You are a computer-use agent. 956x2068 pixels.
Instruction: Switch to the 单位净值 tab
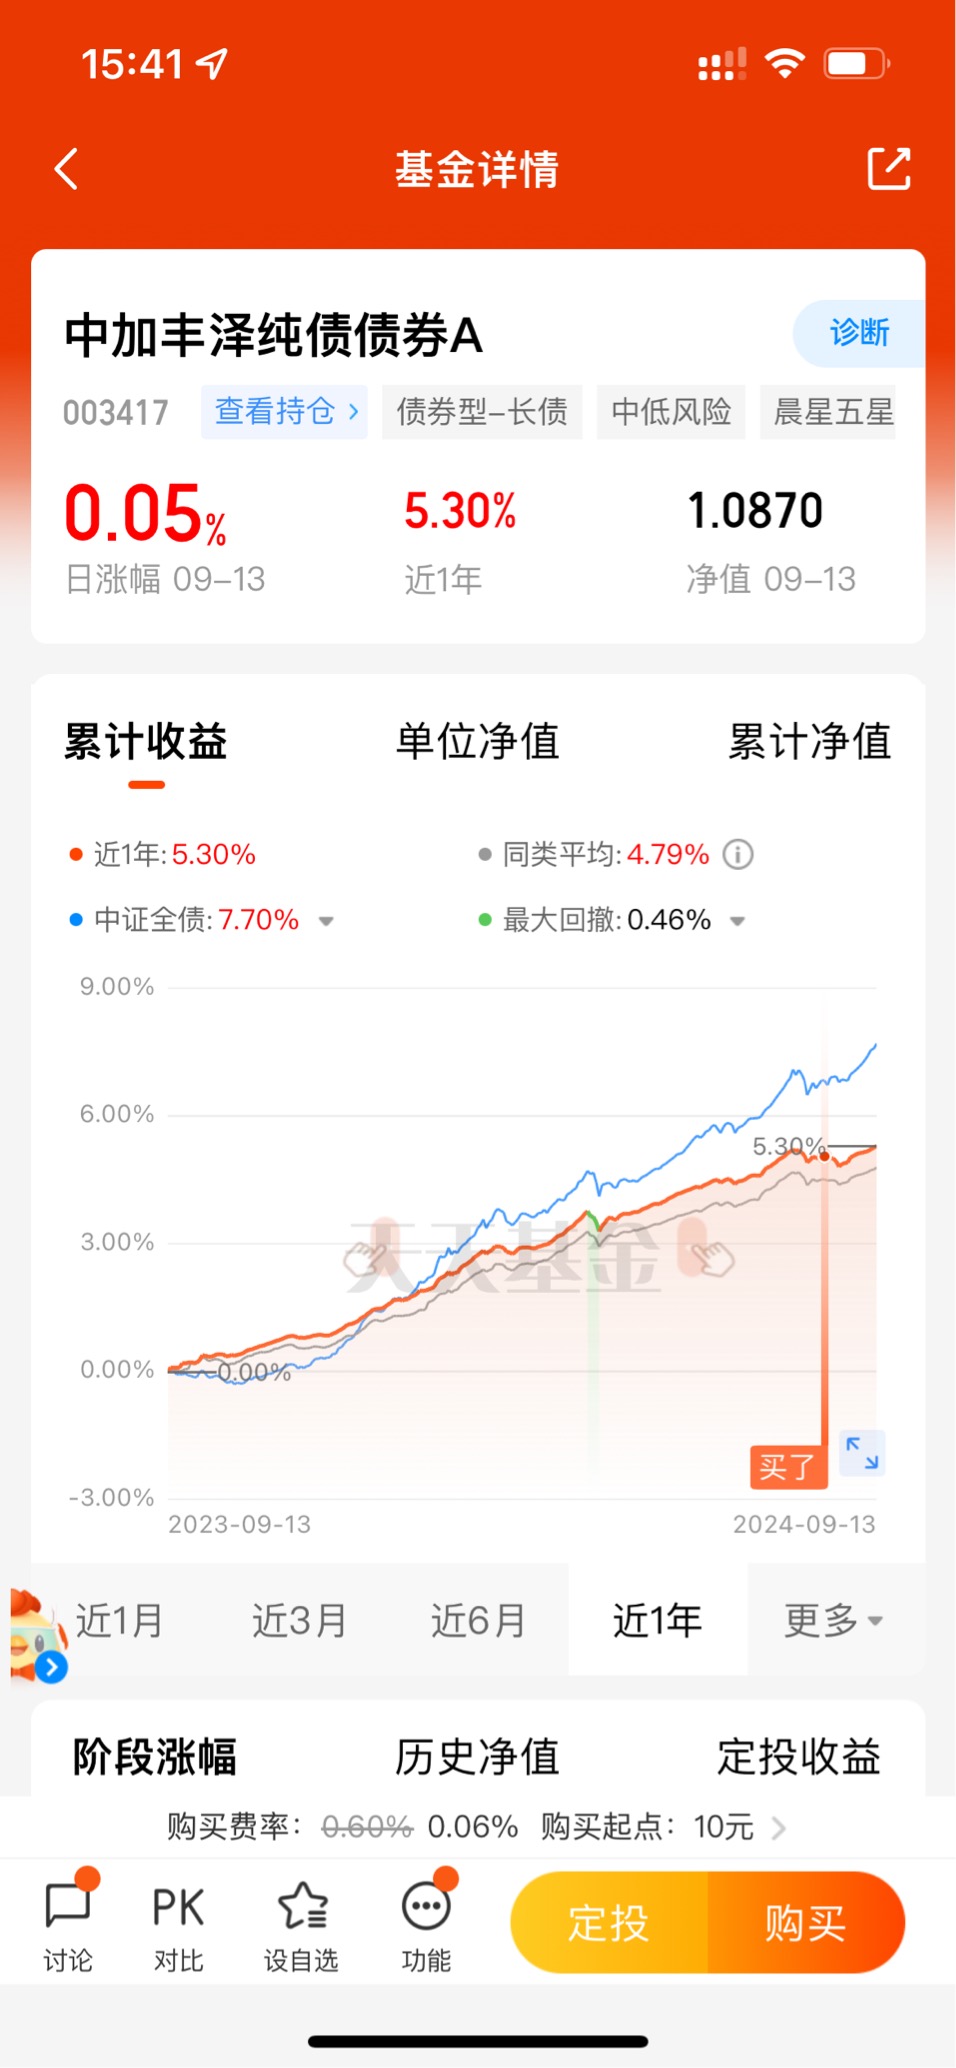(477, 742)
